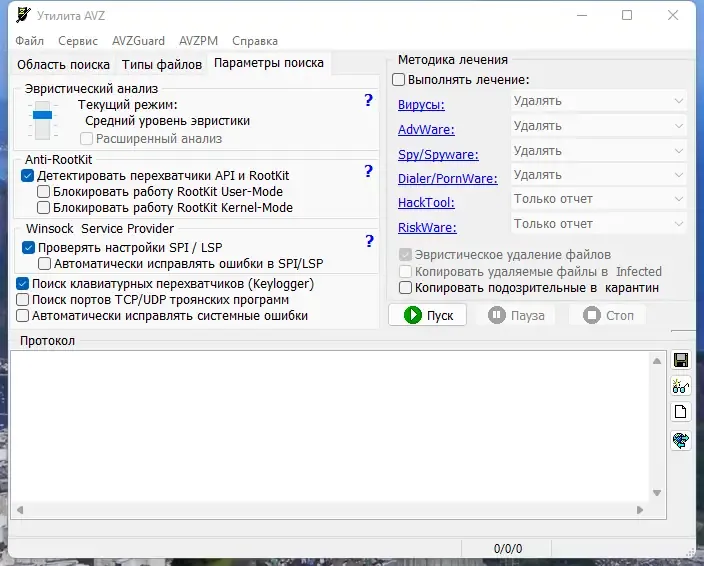The width and height of the screenshot is (704, 566).
Task: Click the protocol horizontal scrollbar left arrow
Action: (20, 510)
